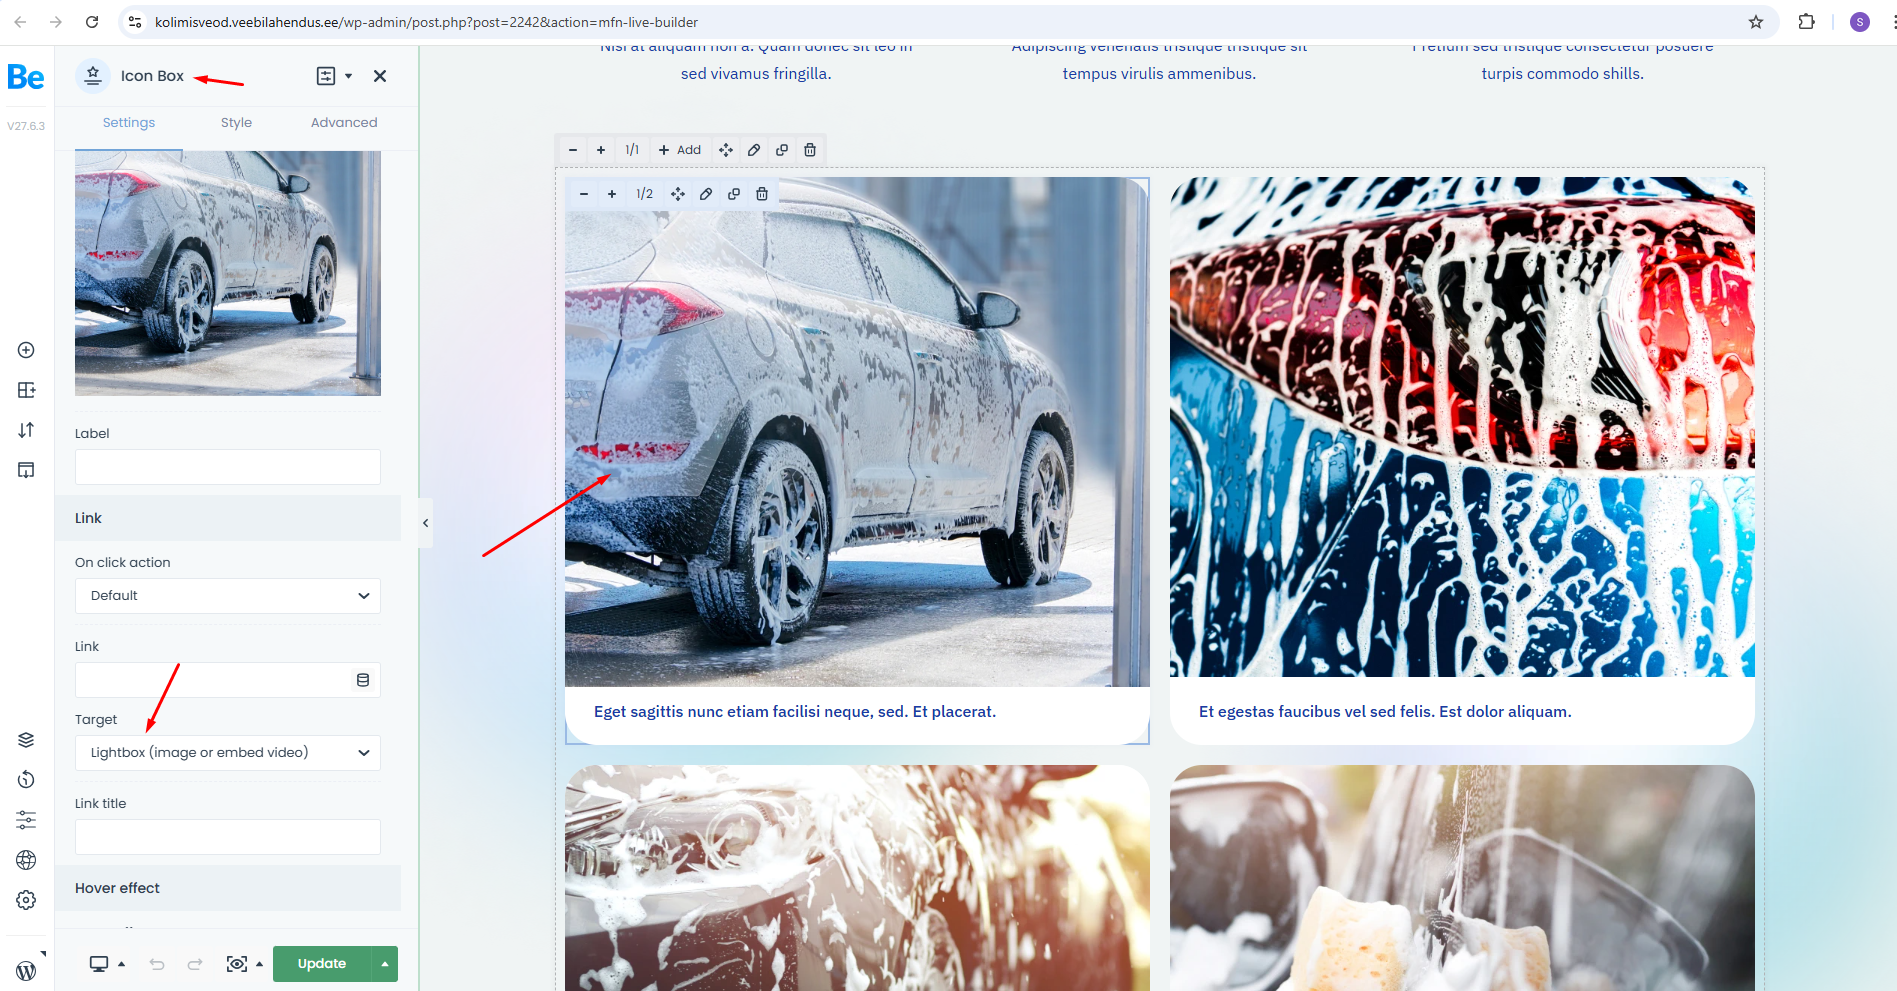Open the arrow dropdown next to Update
Screen dimensions: 1897x991
(385, 964)
